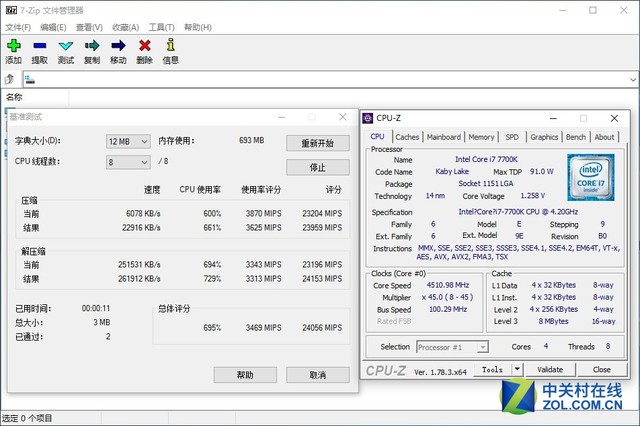640x426 pixels.
Task: Switch to the Memory tab in CPU-Z
Action: click(x=481, y=137)
